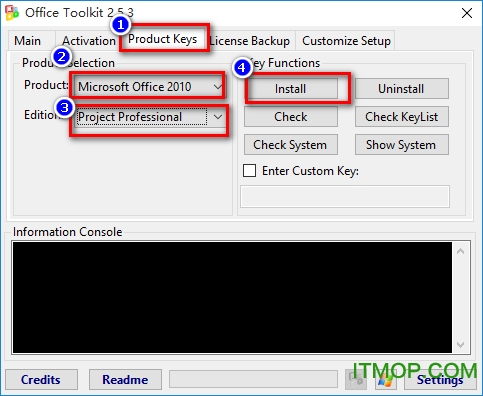Open the Customize Setup tab
Screen dimensions: 483x396
tap(346, 41)
